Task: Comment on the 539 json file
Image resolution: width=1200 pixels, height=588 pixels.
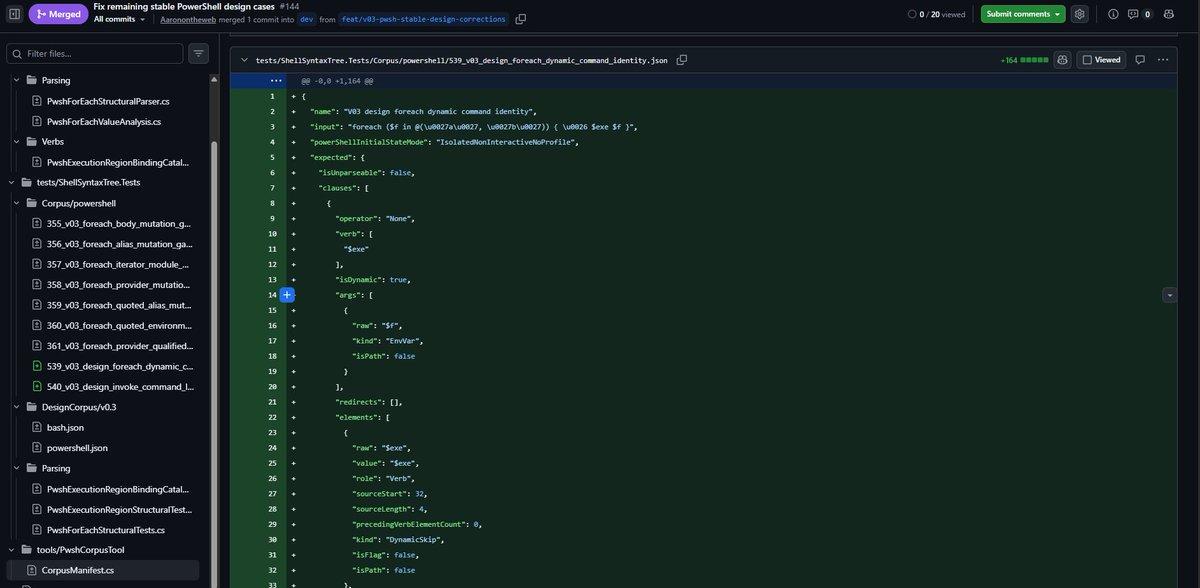Action: (1140, 60)
